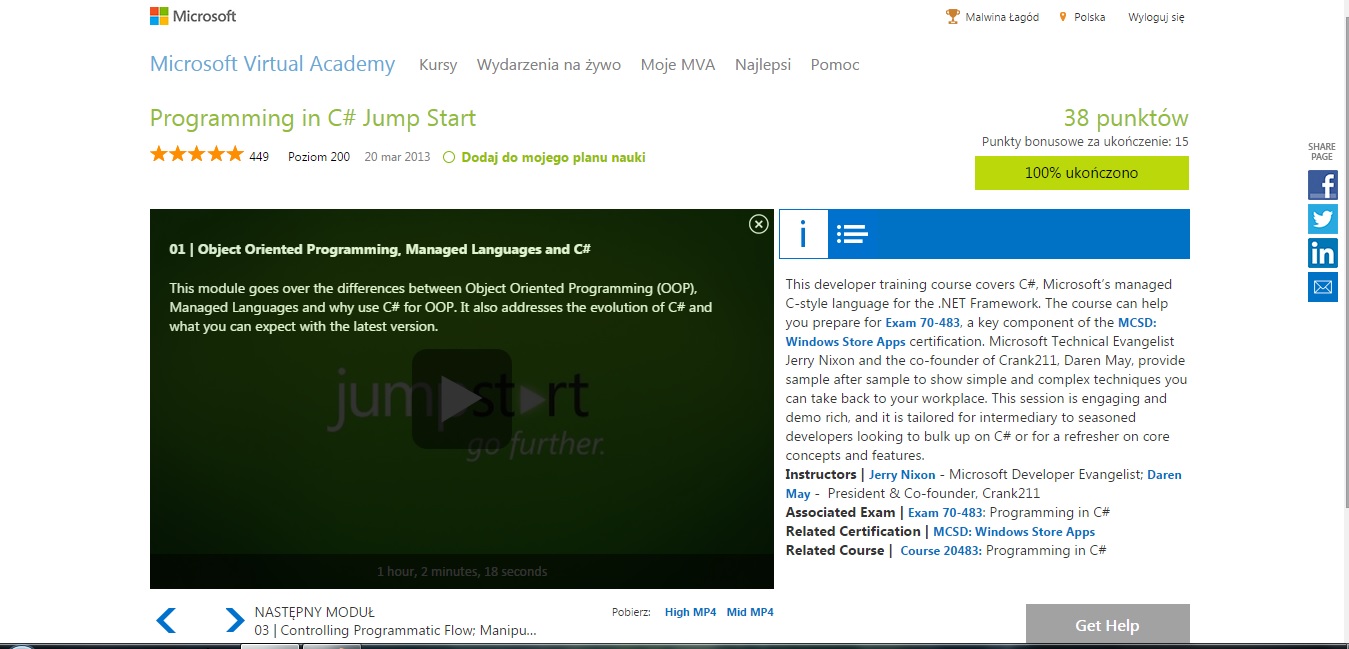Change the Polska location setting
The height and width of the screenshot is (649, 1349).
coord(1088,17)
